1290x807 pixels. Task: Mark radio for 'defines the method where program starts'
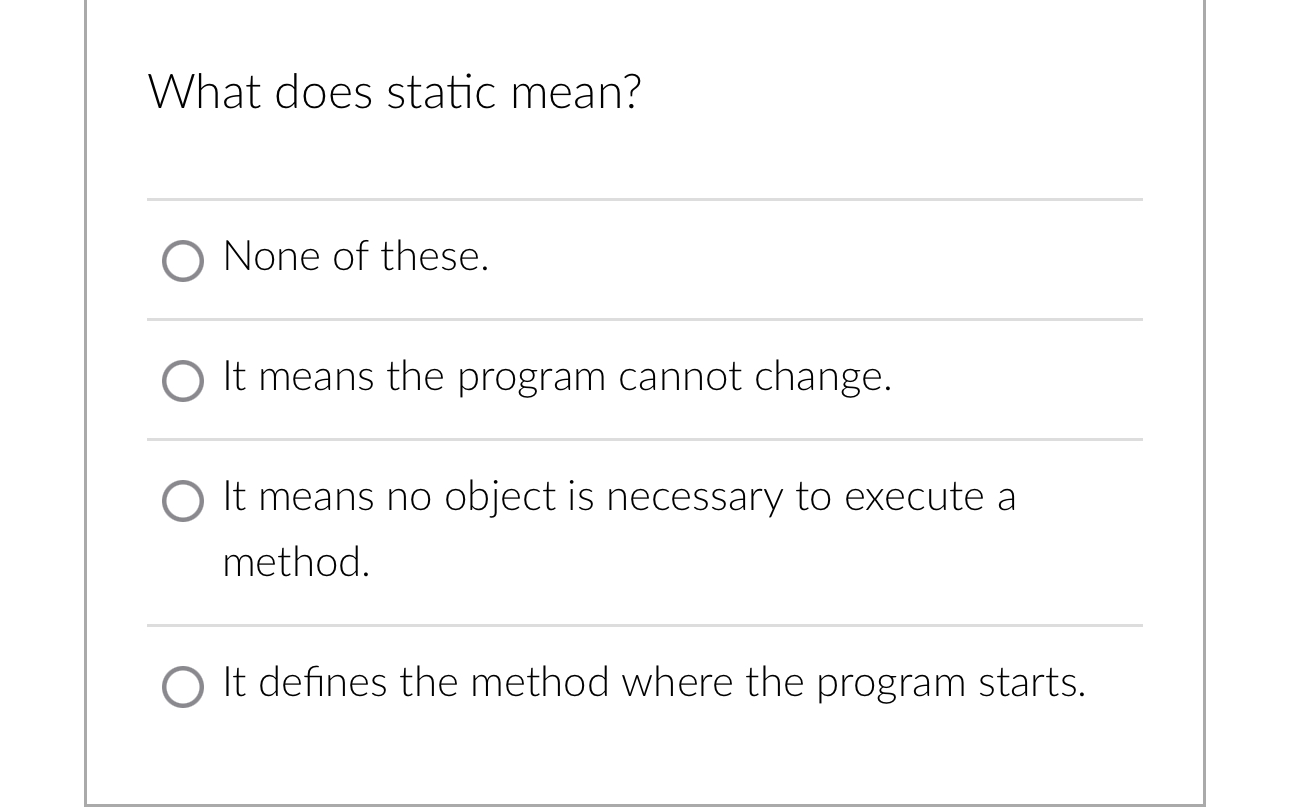[x=183, y=687]
